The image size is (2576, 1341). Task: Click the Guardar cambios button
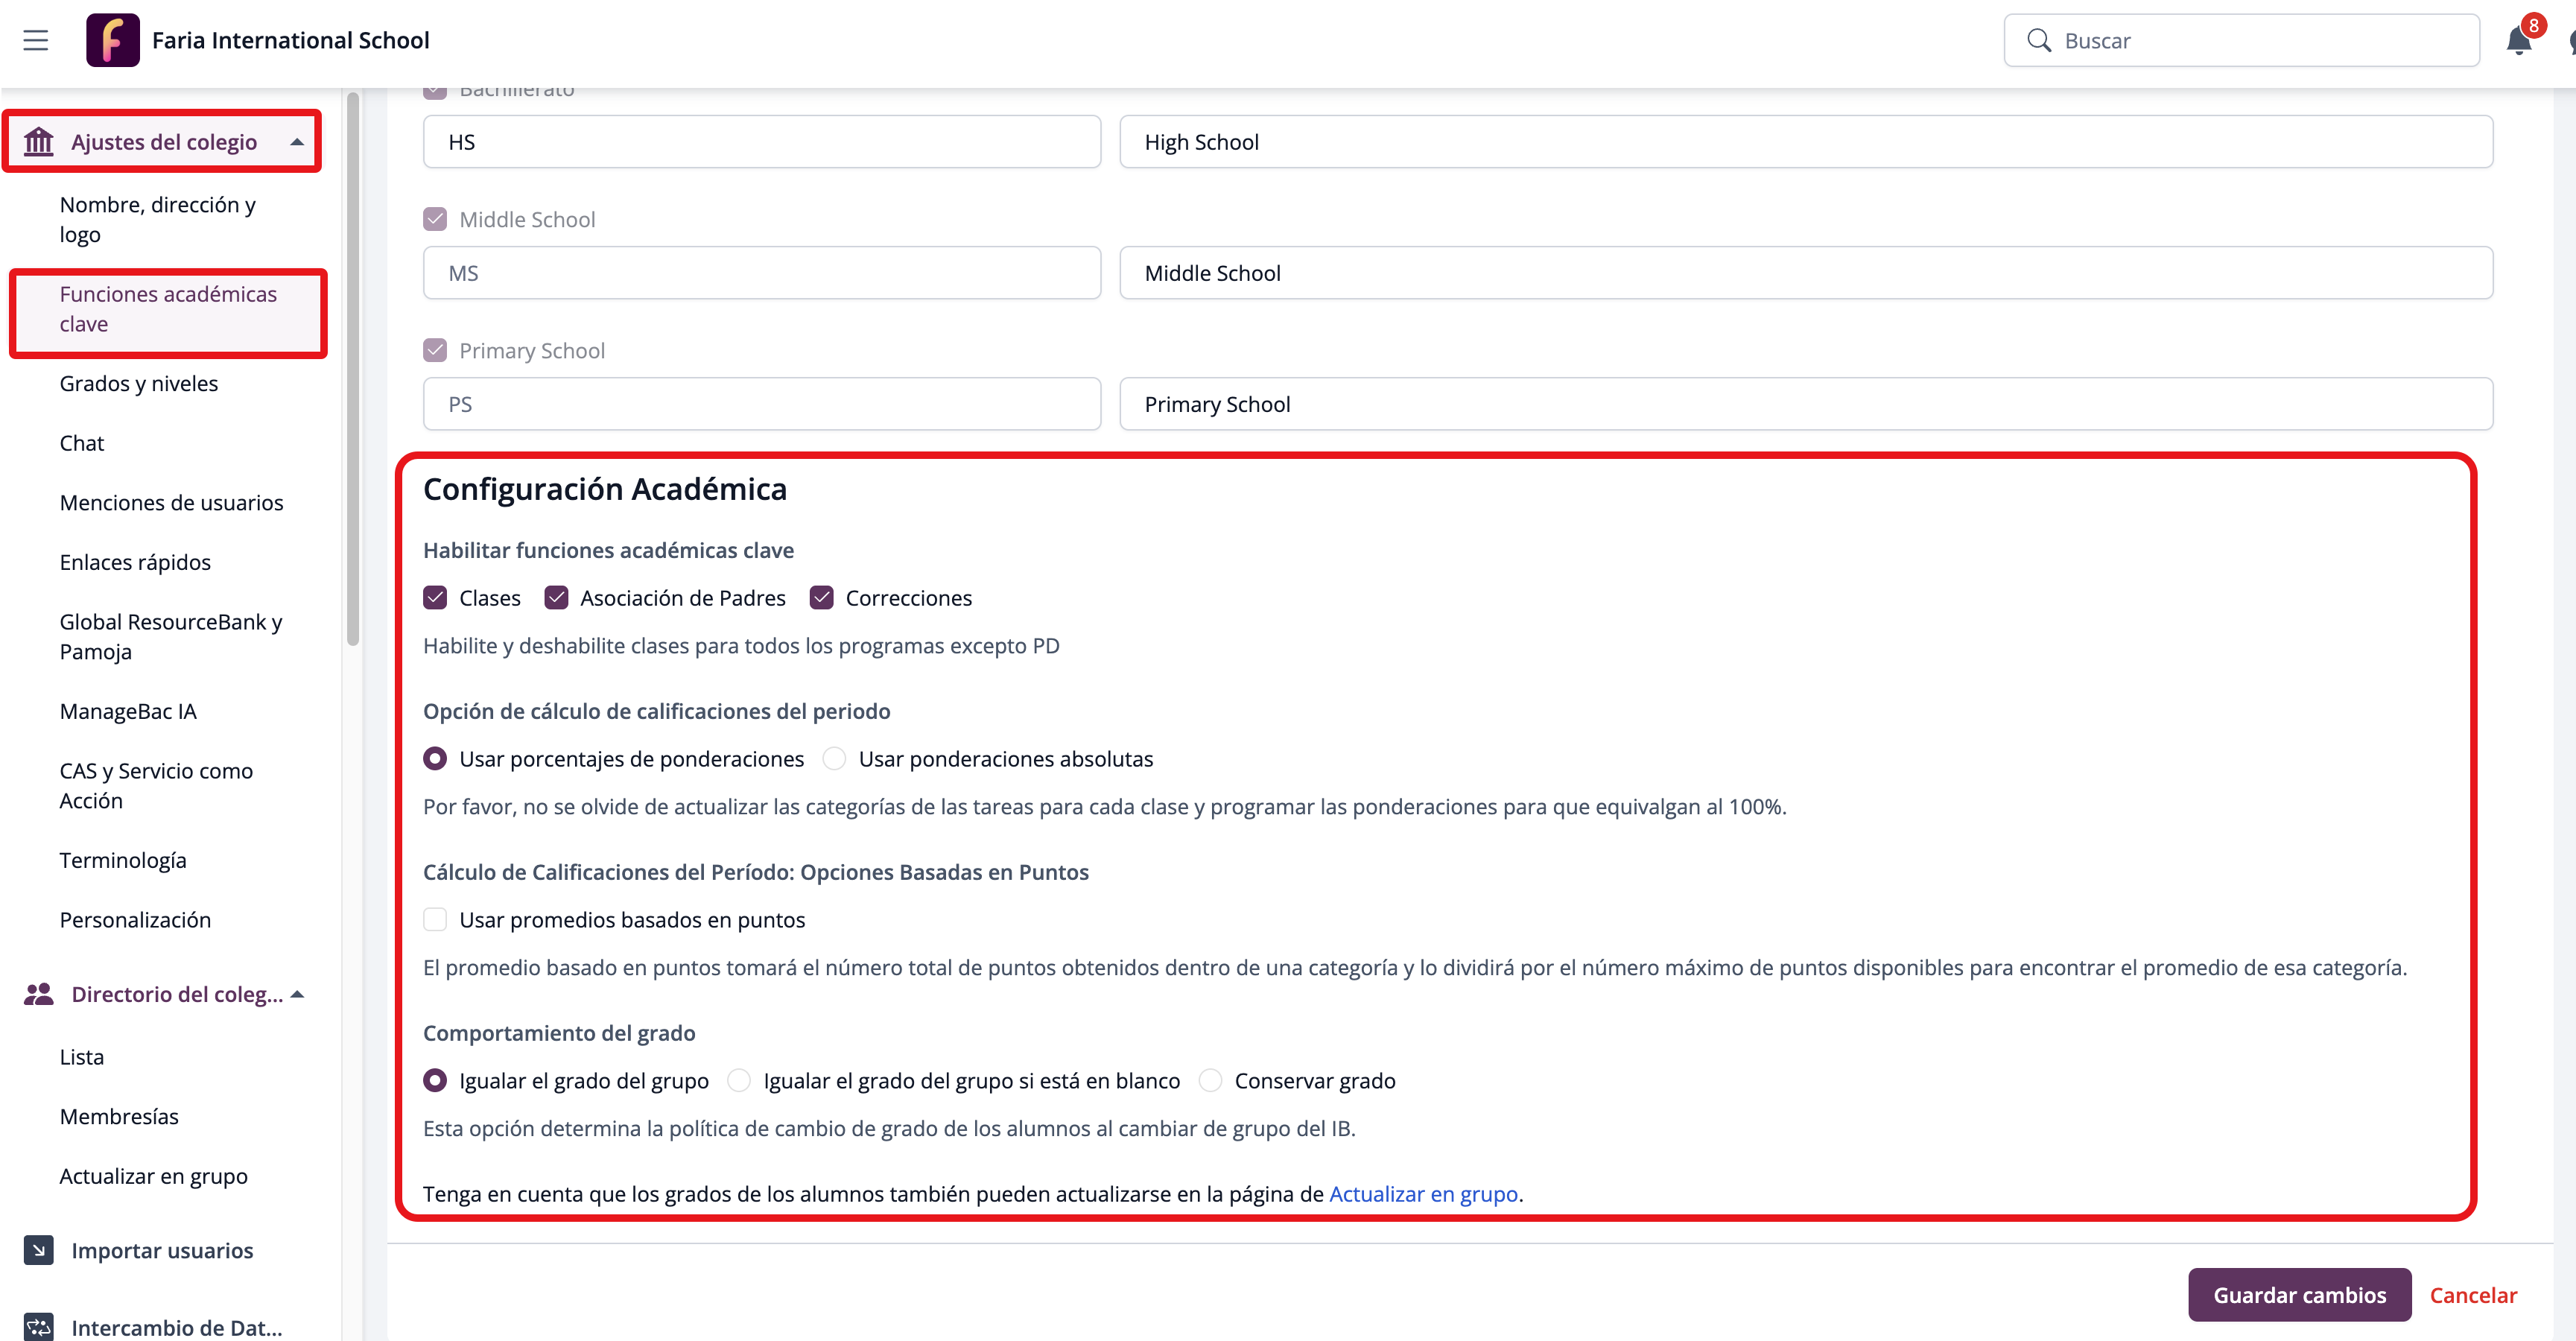2299,1295
